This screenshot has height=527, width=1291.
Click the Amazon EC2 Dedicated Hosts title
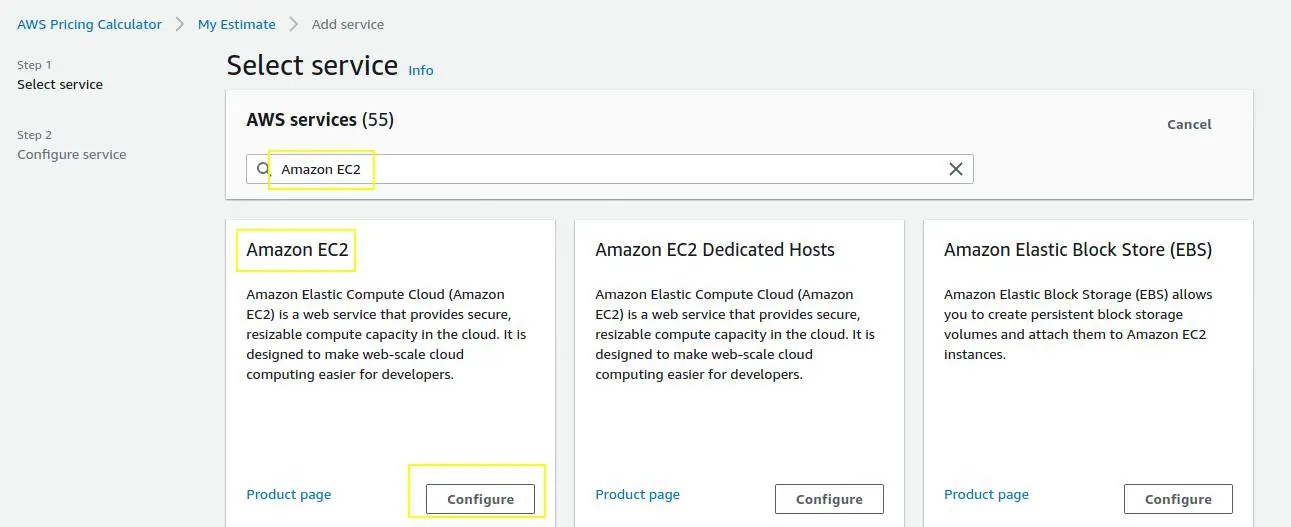(714, 250)
